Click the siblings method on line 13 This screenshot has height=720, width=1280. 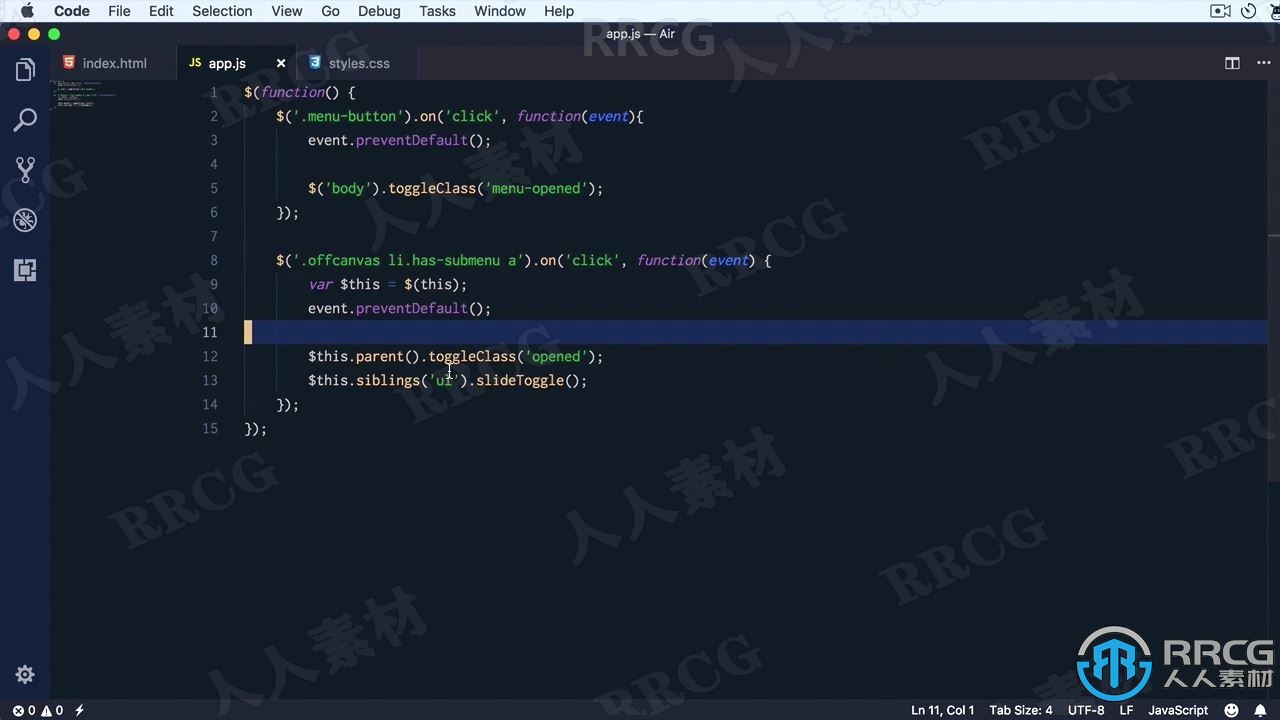pos(387,380)
